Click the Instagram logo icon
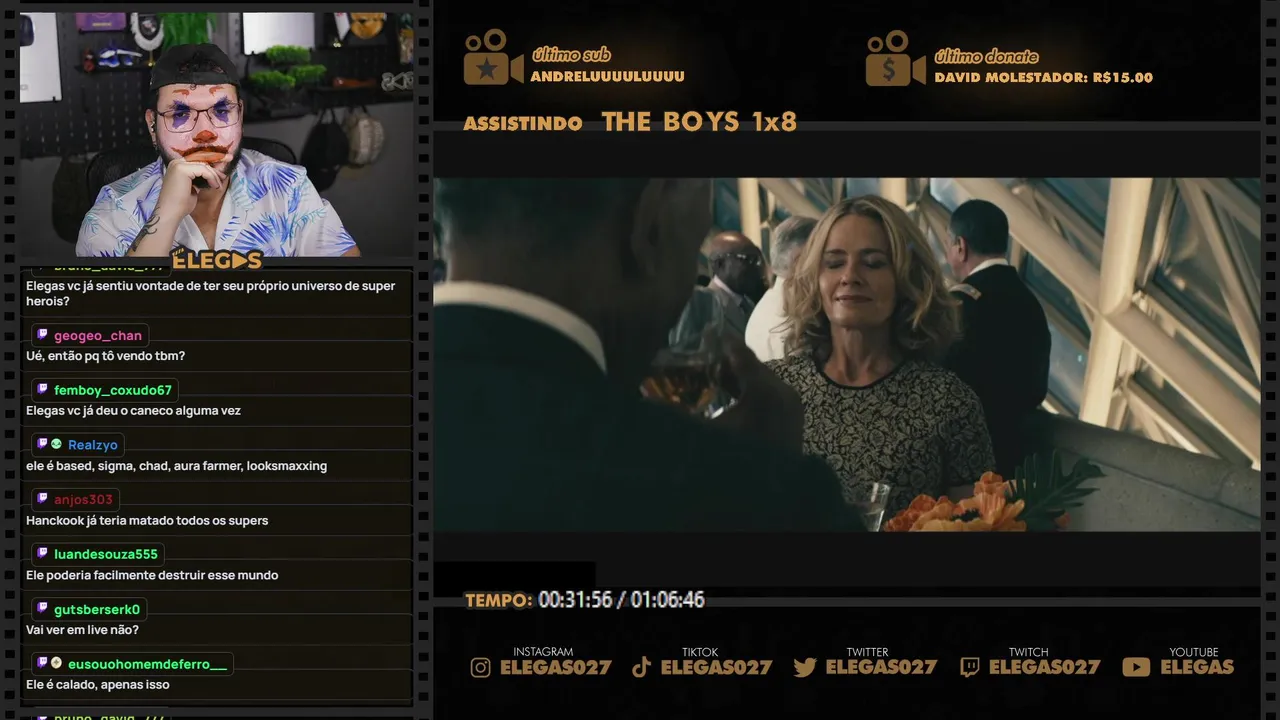This screenshot has width=1280, height=720. click(x=481, y=668)
